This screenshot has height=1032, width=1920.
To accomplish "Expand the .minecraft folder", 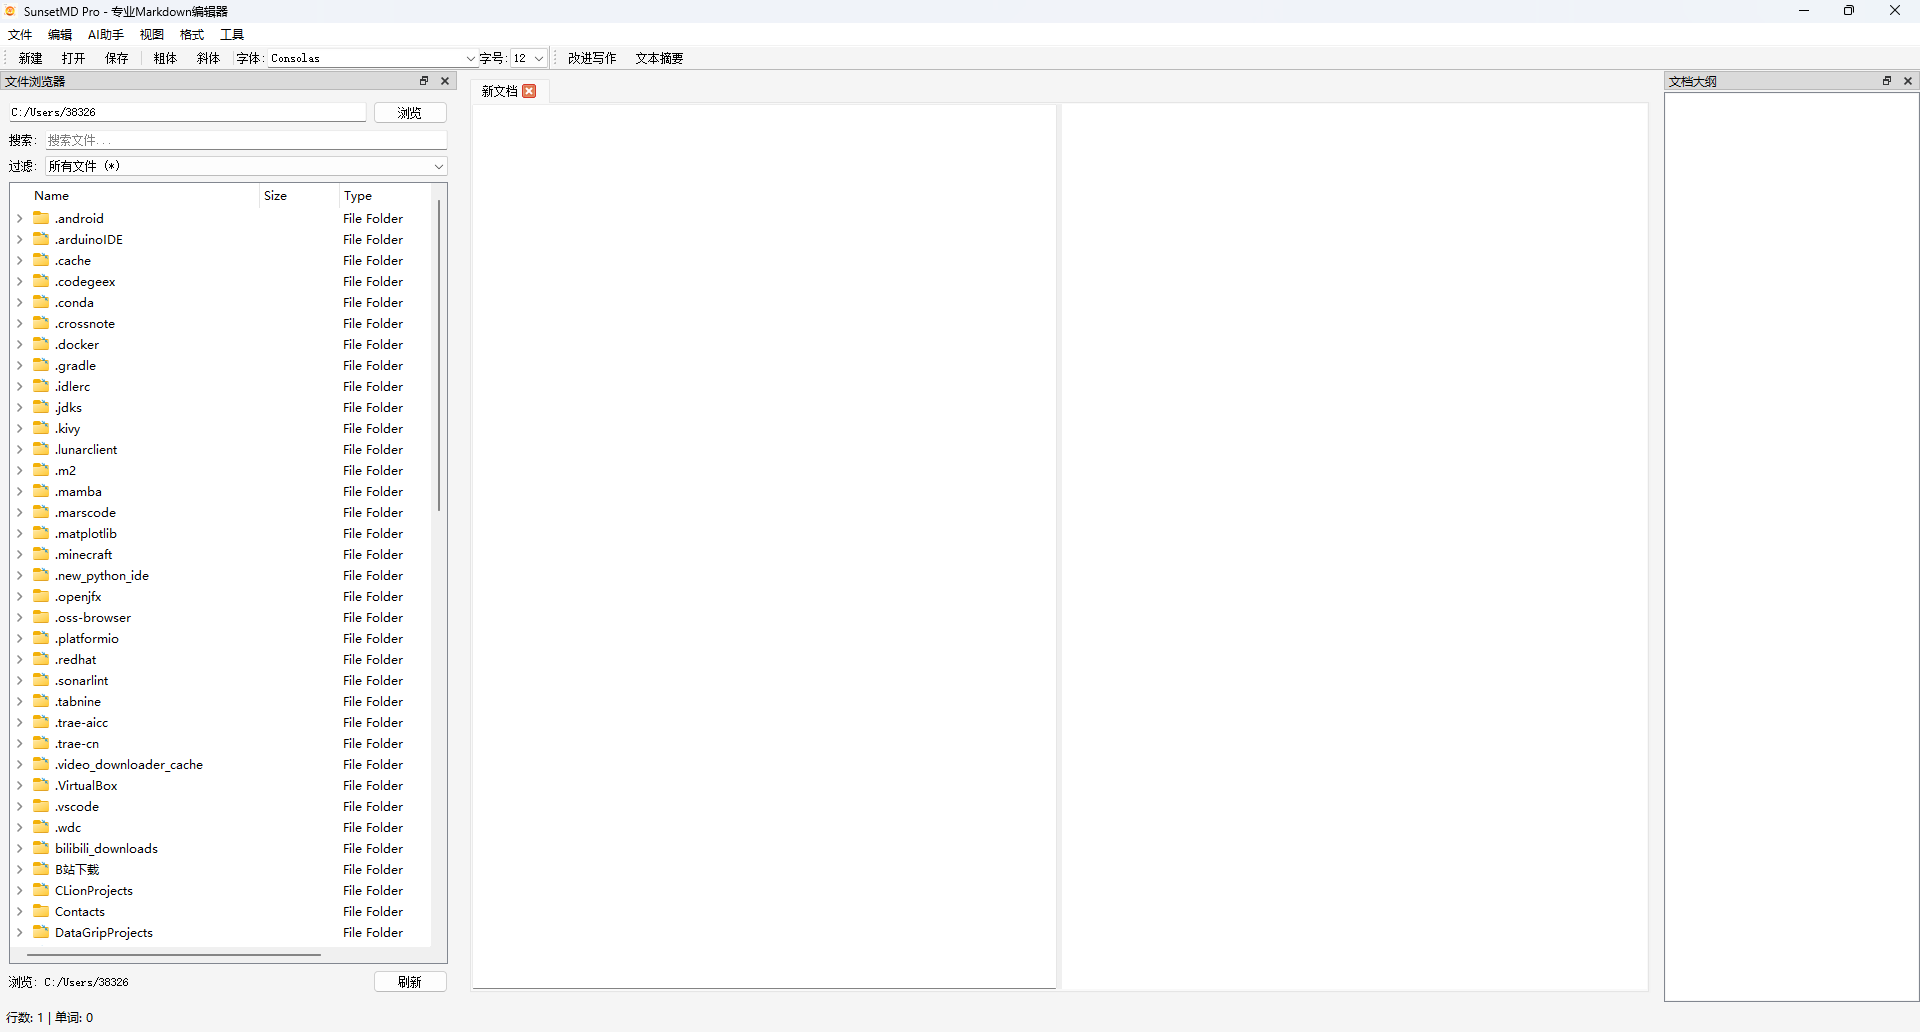I will pos(19,554).
